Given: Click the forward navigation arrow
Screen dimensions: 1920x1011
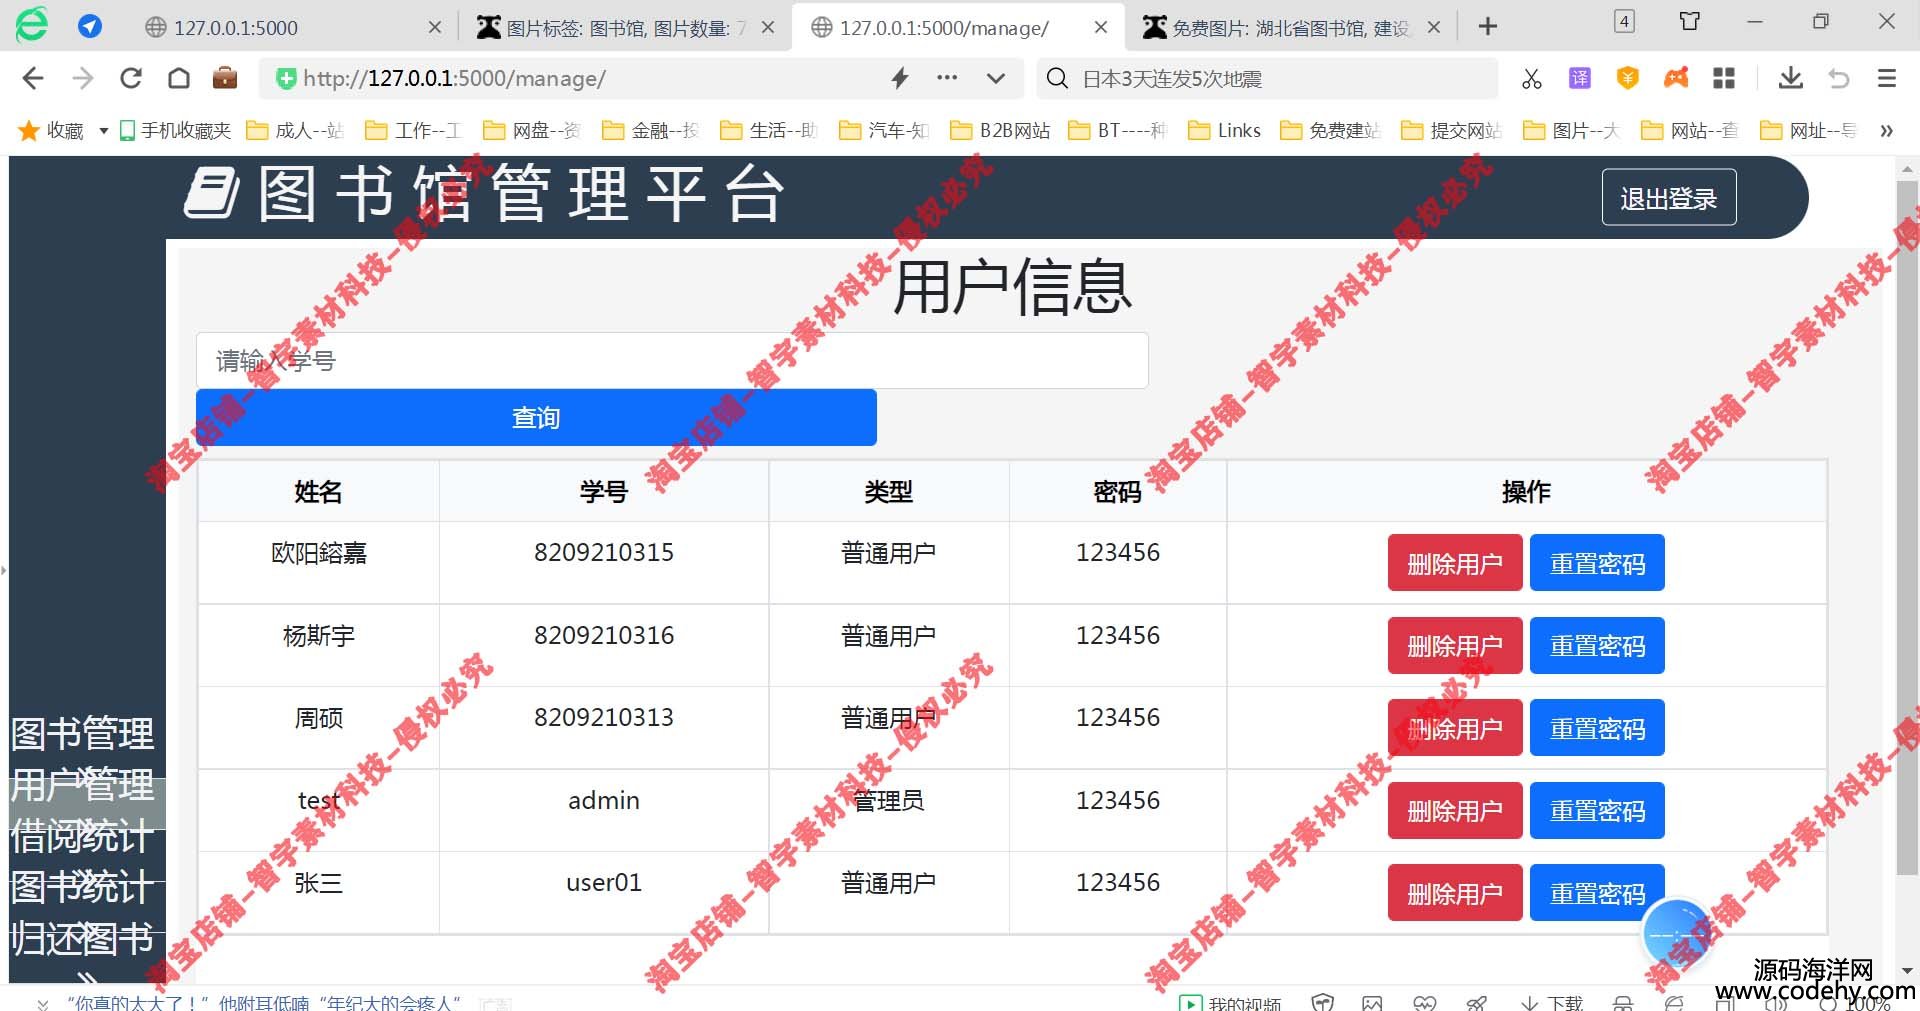Looking at the screenshot, I should click(82, 78).
